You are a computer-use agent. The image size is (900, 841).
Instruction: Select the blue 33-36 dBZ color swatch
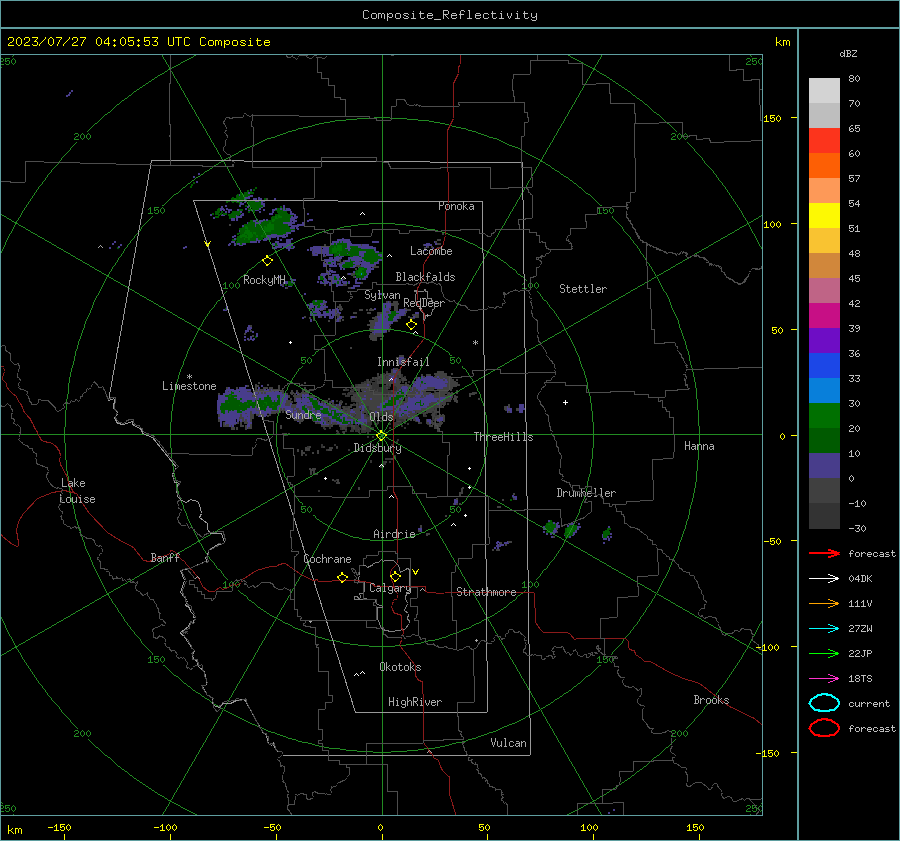(x=824, y=366)
